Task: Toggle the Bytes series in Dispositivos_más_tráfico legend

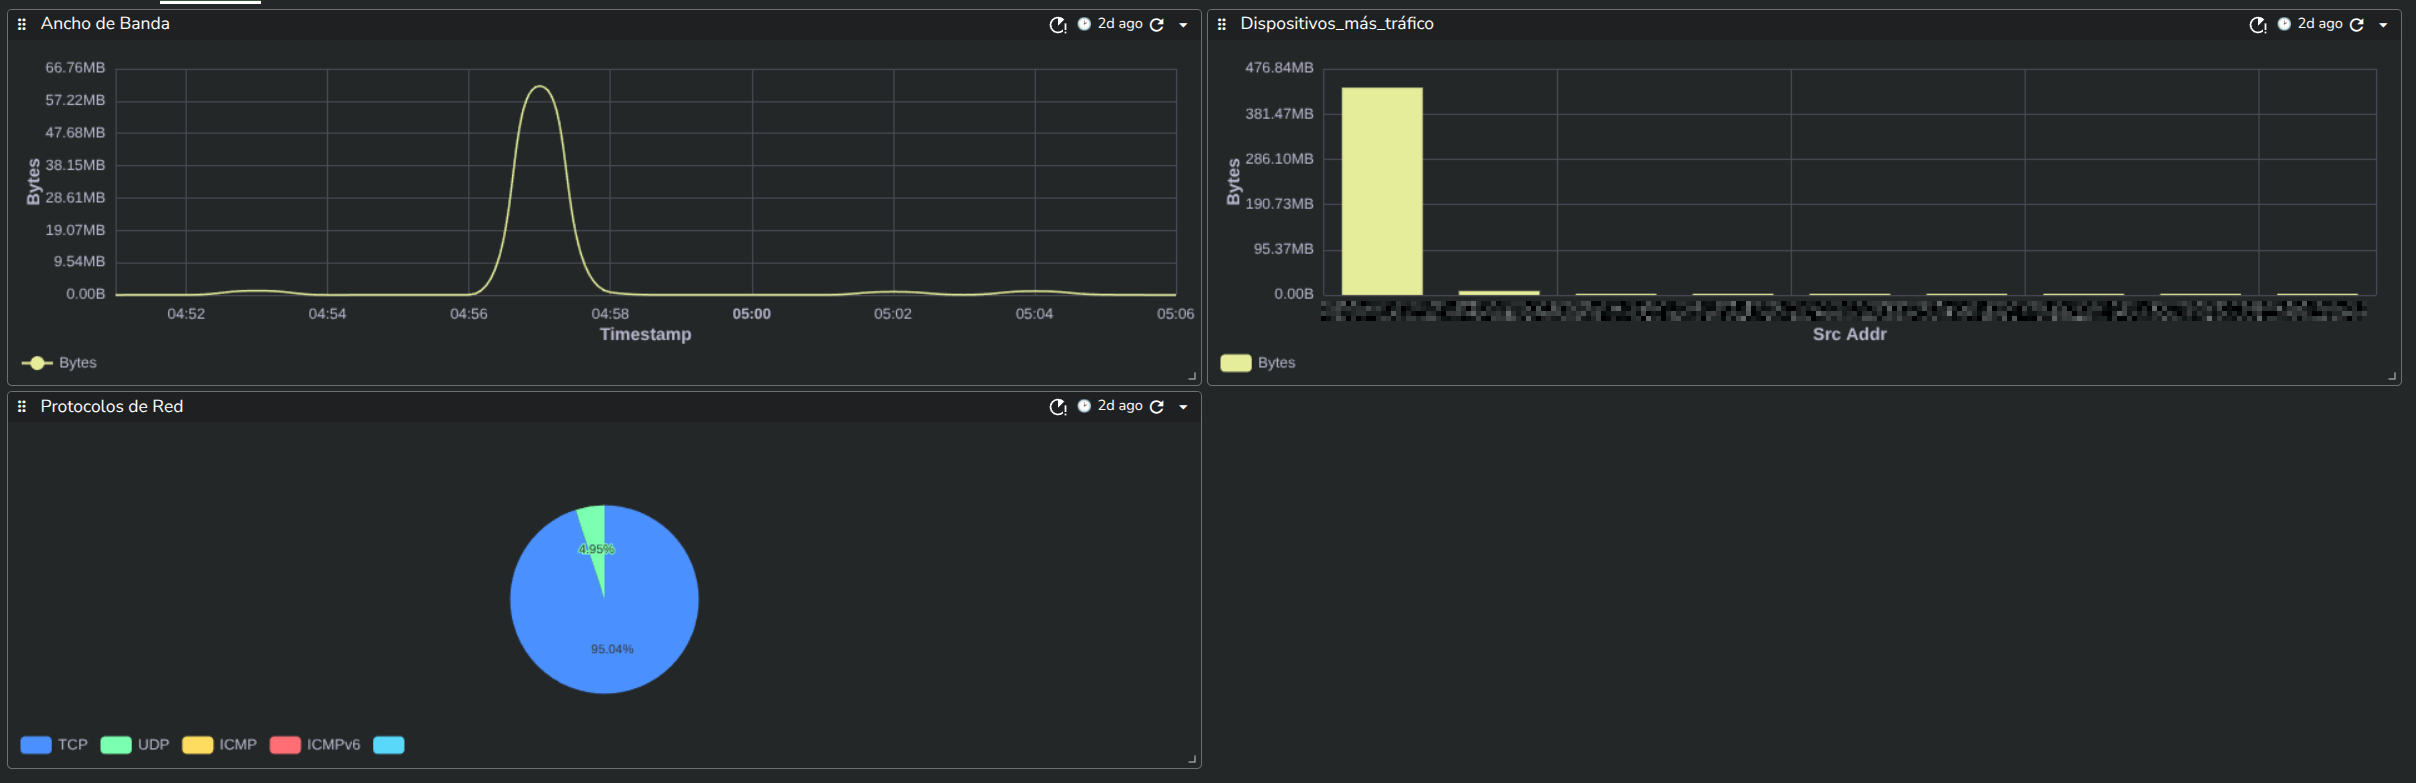Action: 1258,363
